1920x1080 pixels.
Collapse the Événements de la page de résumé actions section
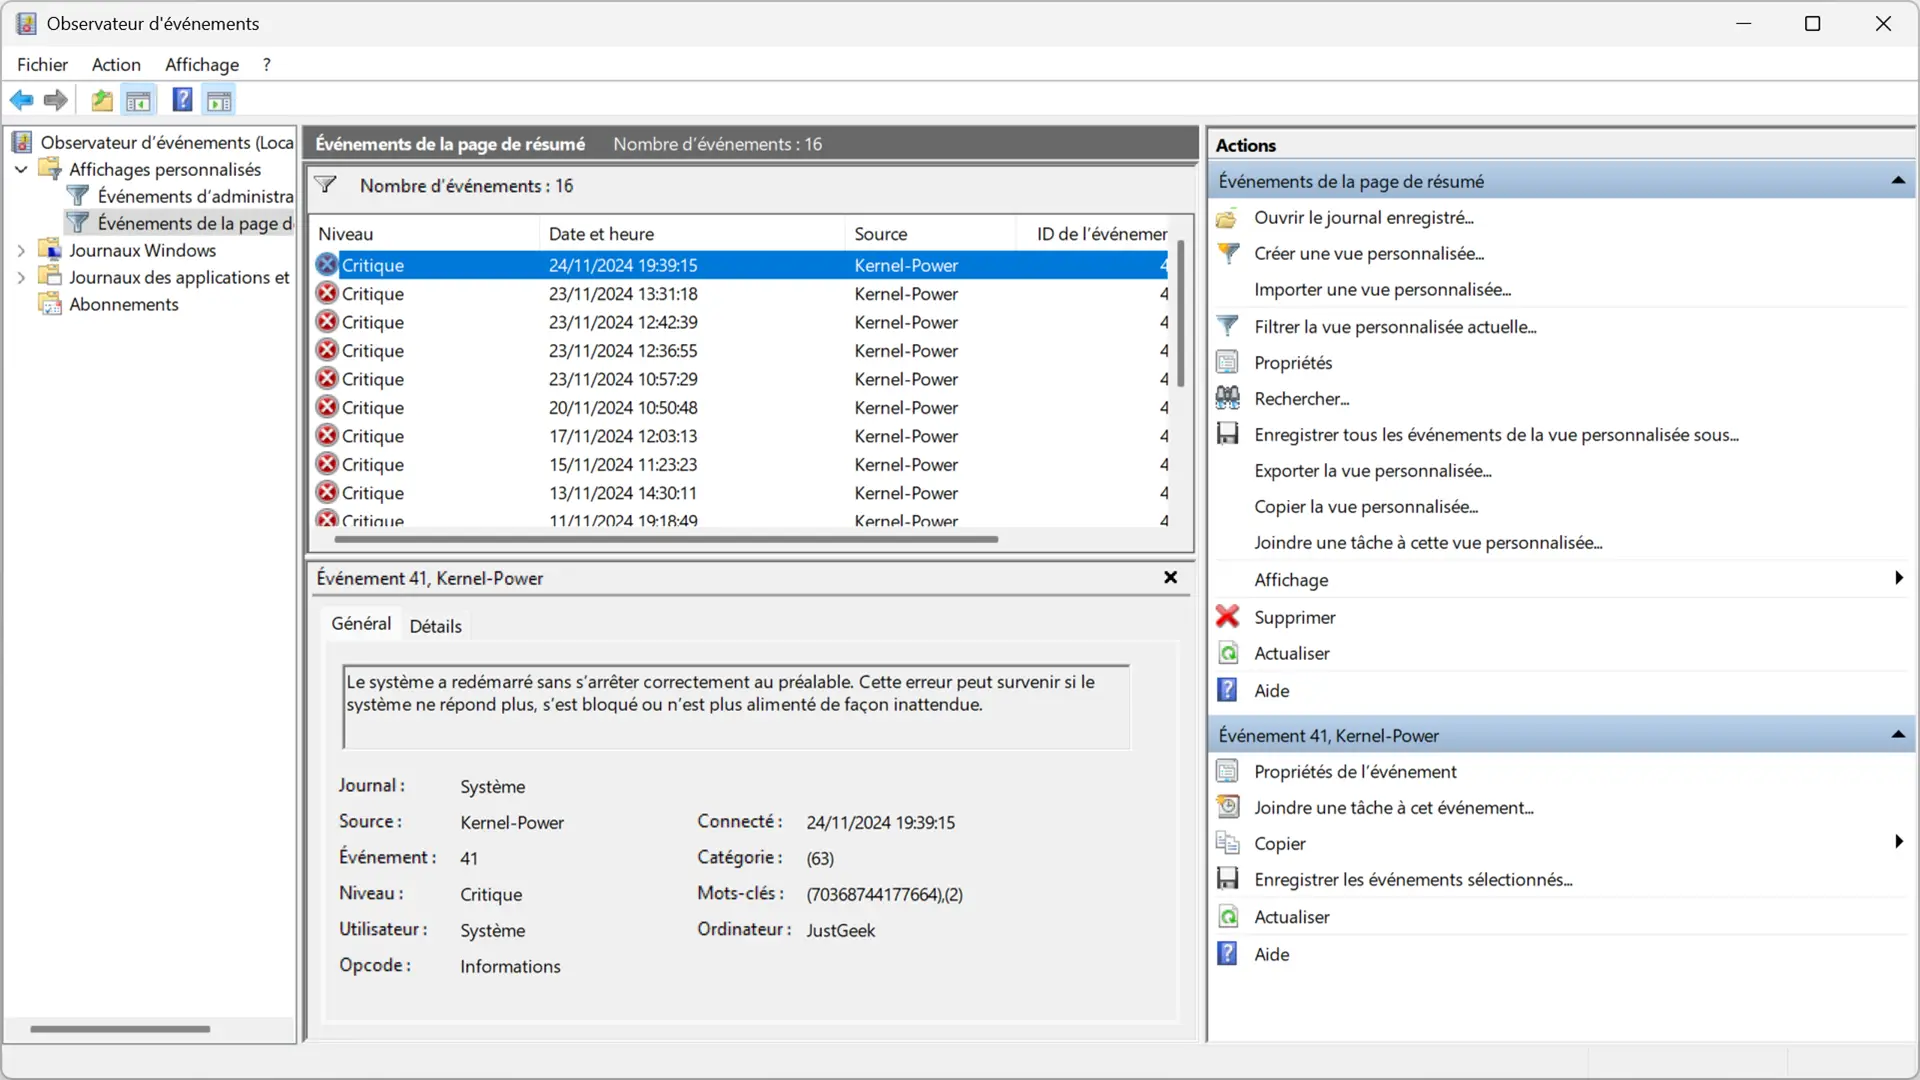coord(1897,181)
